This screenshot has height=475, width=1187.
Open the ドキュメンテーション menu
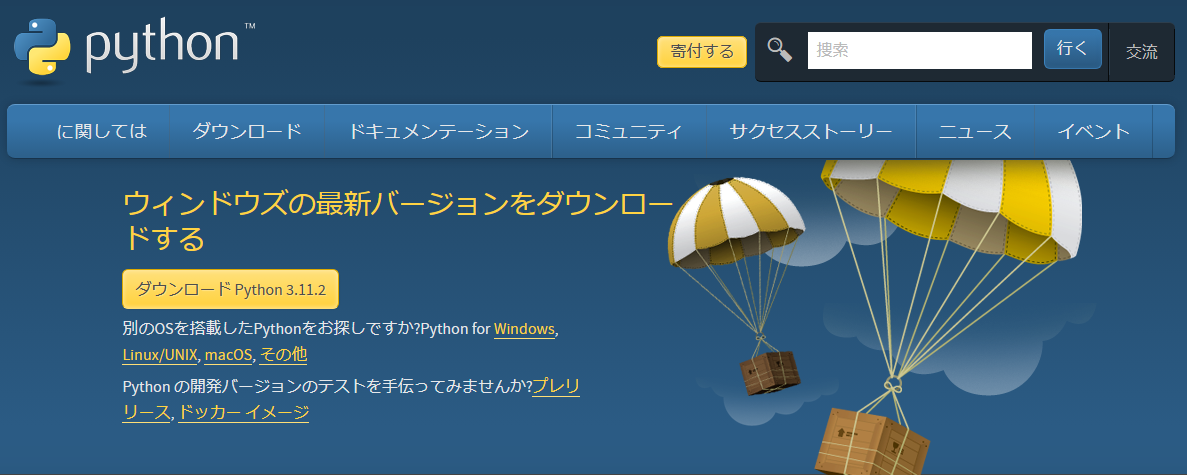pos(438,132)
